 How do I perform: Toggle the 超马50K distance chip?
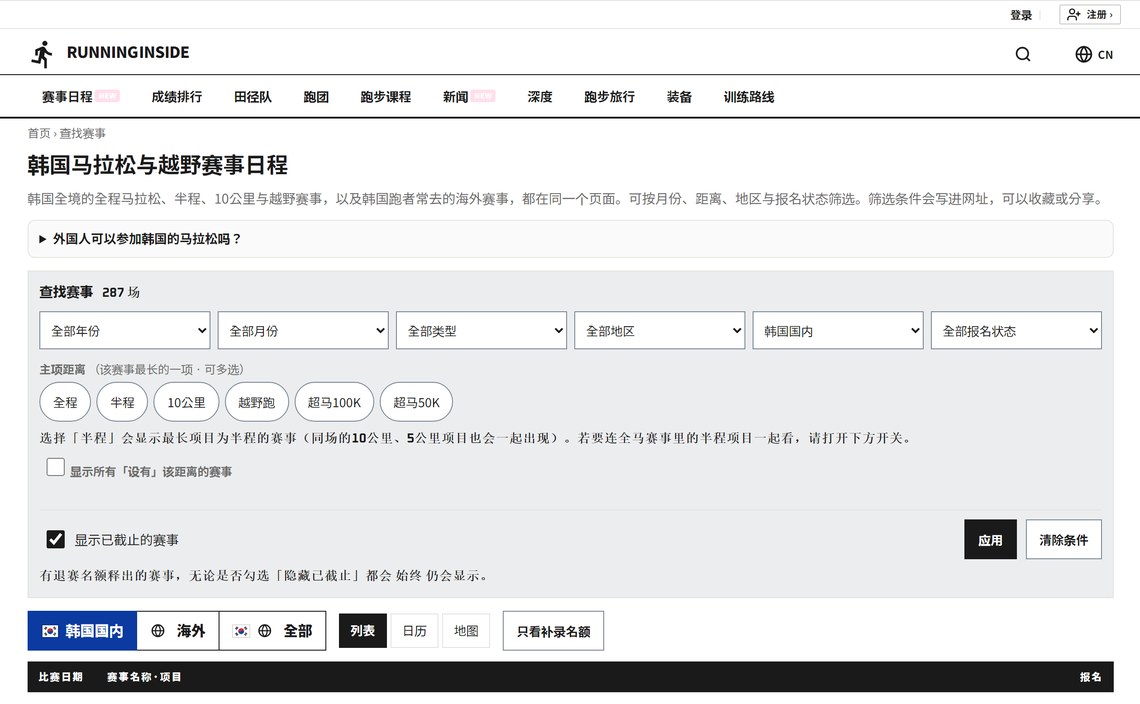point(417,402)
